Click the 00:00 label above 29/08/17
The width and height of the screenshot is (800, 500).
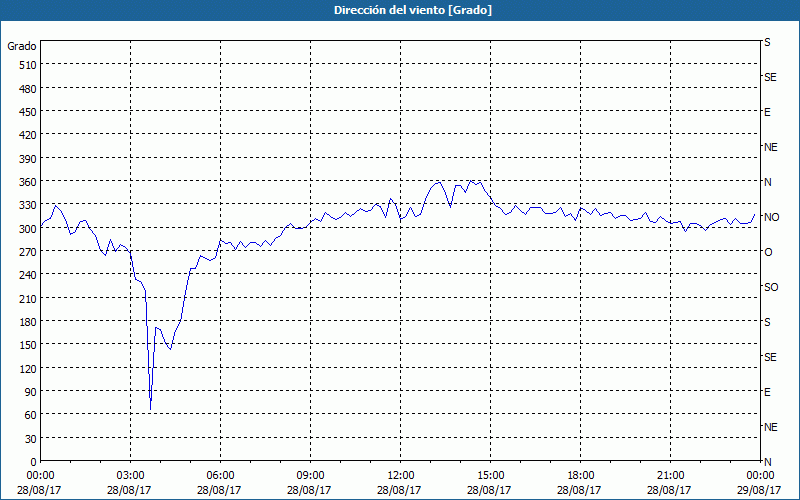(x=760, y=476)
